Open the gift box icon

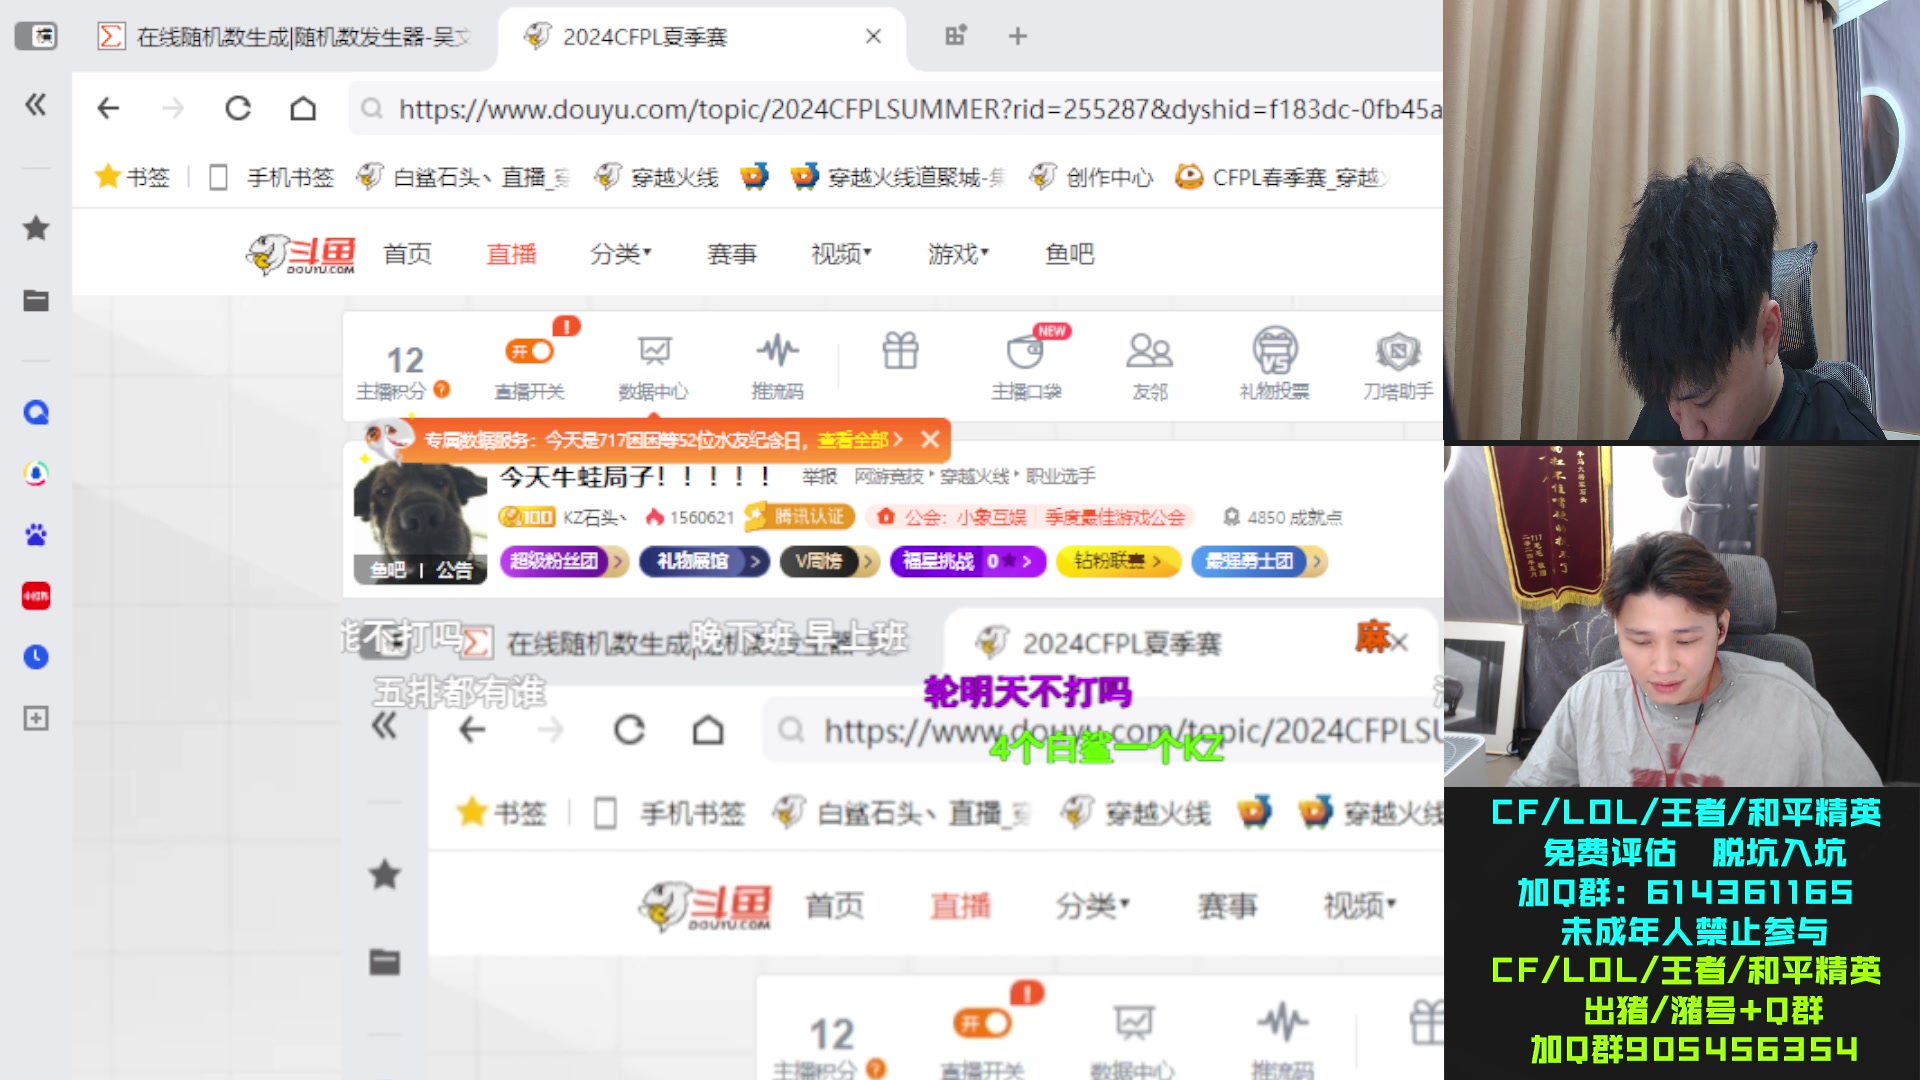pos(900,351)
